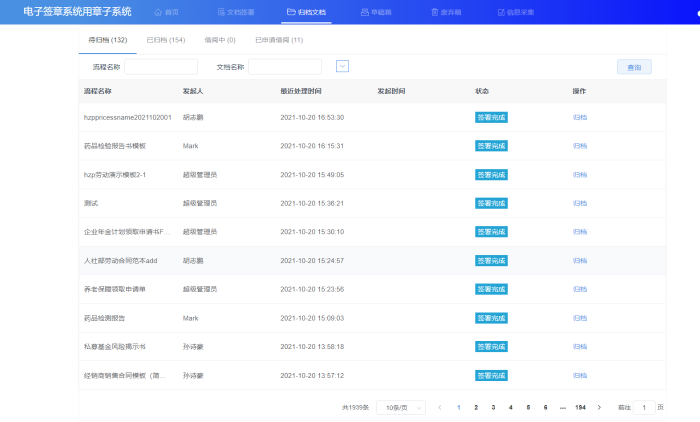Go to page 3
700x422 pixels.
(x=493, y=407)
